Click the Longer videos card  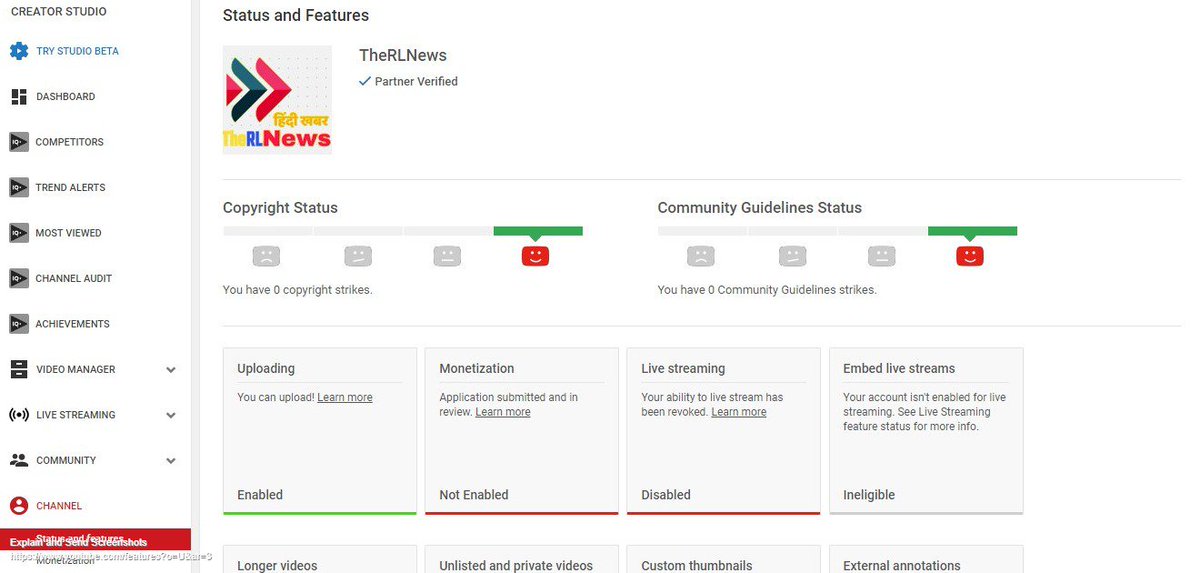tap(320, 559)
